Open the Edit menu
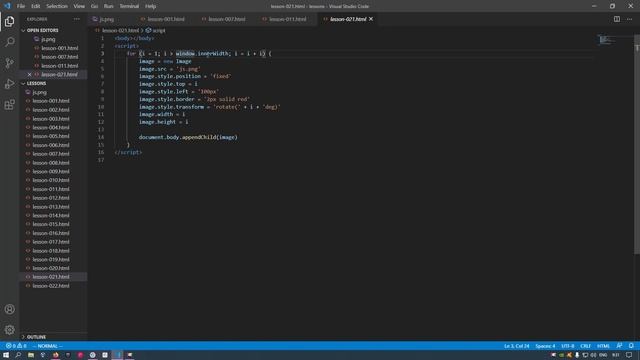This screenshot has height=360, width=640. point(36,6)
